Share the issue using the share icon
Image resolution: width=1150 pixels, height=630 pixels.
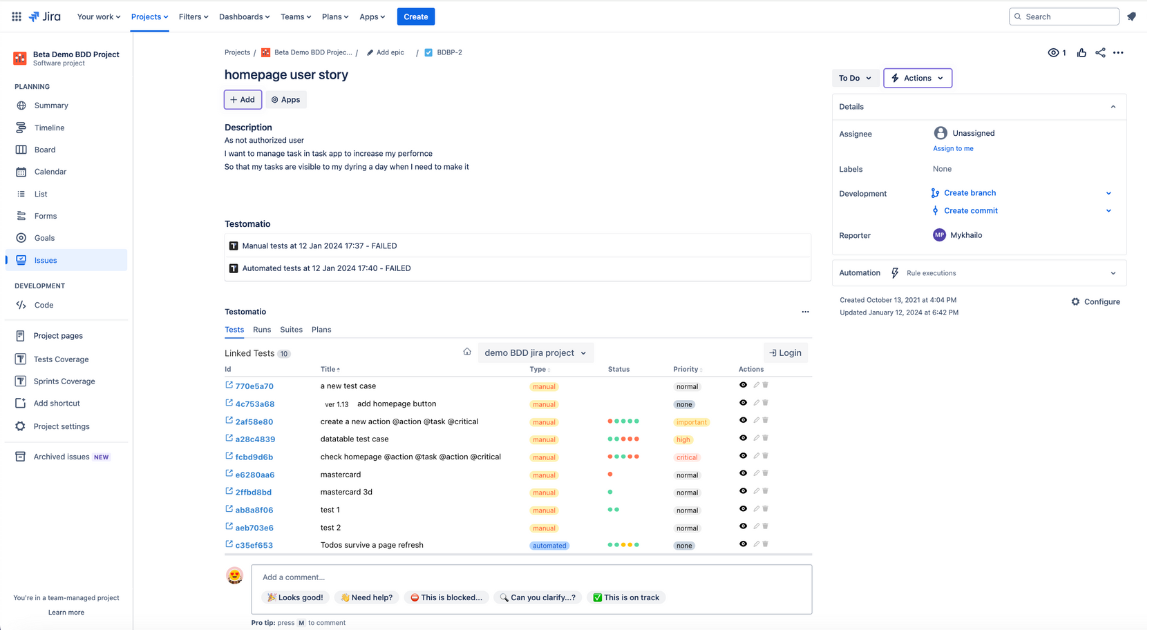(x=1100, y=52)
